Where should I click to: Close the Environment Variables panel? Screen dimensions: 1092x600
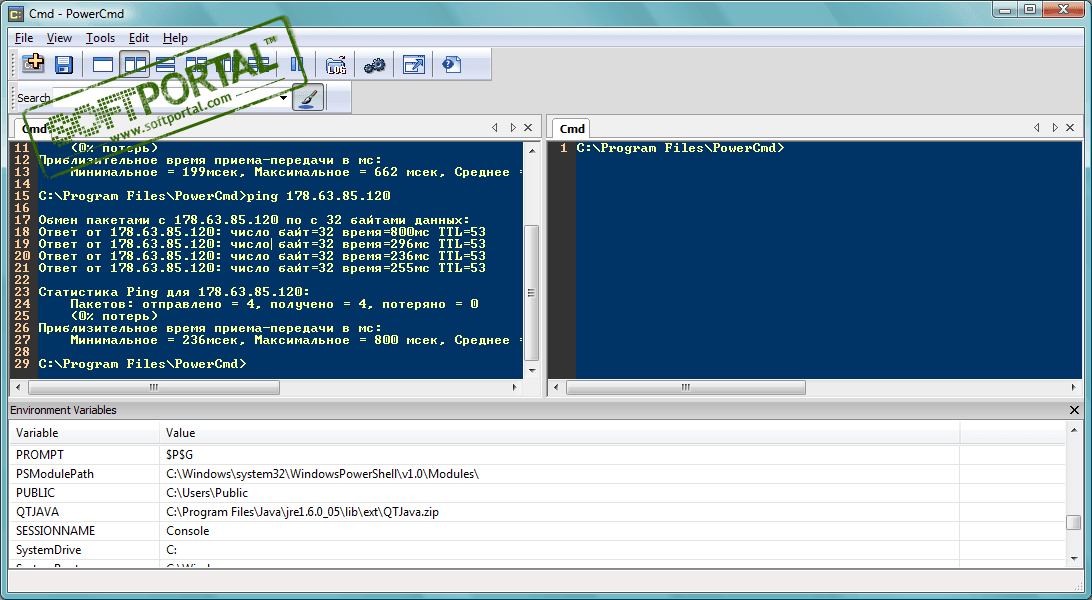coord(1074,410)
